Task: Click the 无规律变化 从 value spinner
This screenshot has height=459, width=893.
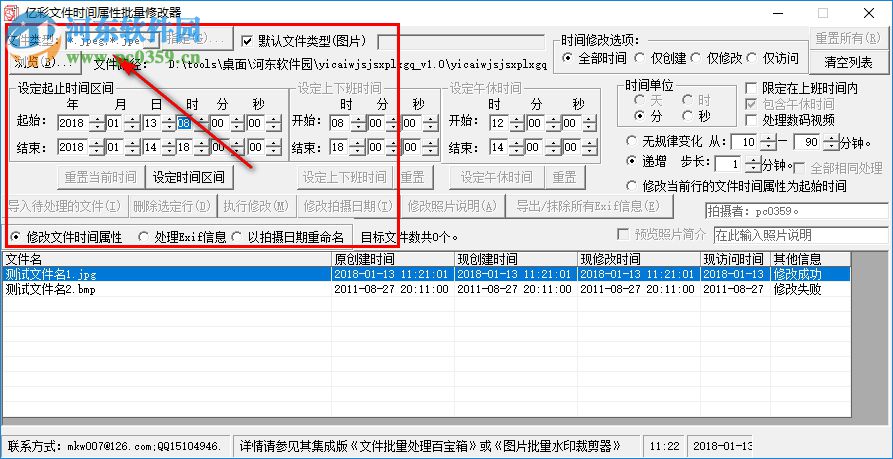Action: coord(768,142)
